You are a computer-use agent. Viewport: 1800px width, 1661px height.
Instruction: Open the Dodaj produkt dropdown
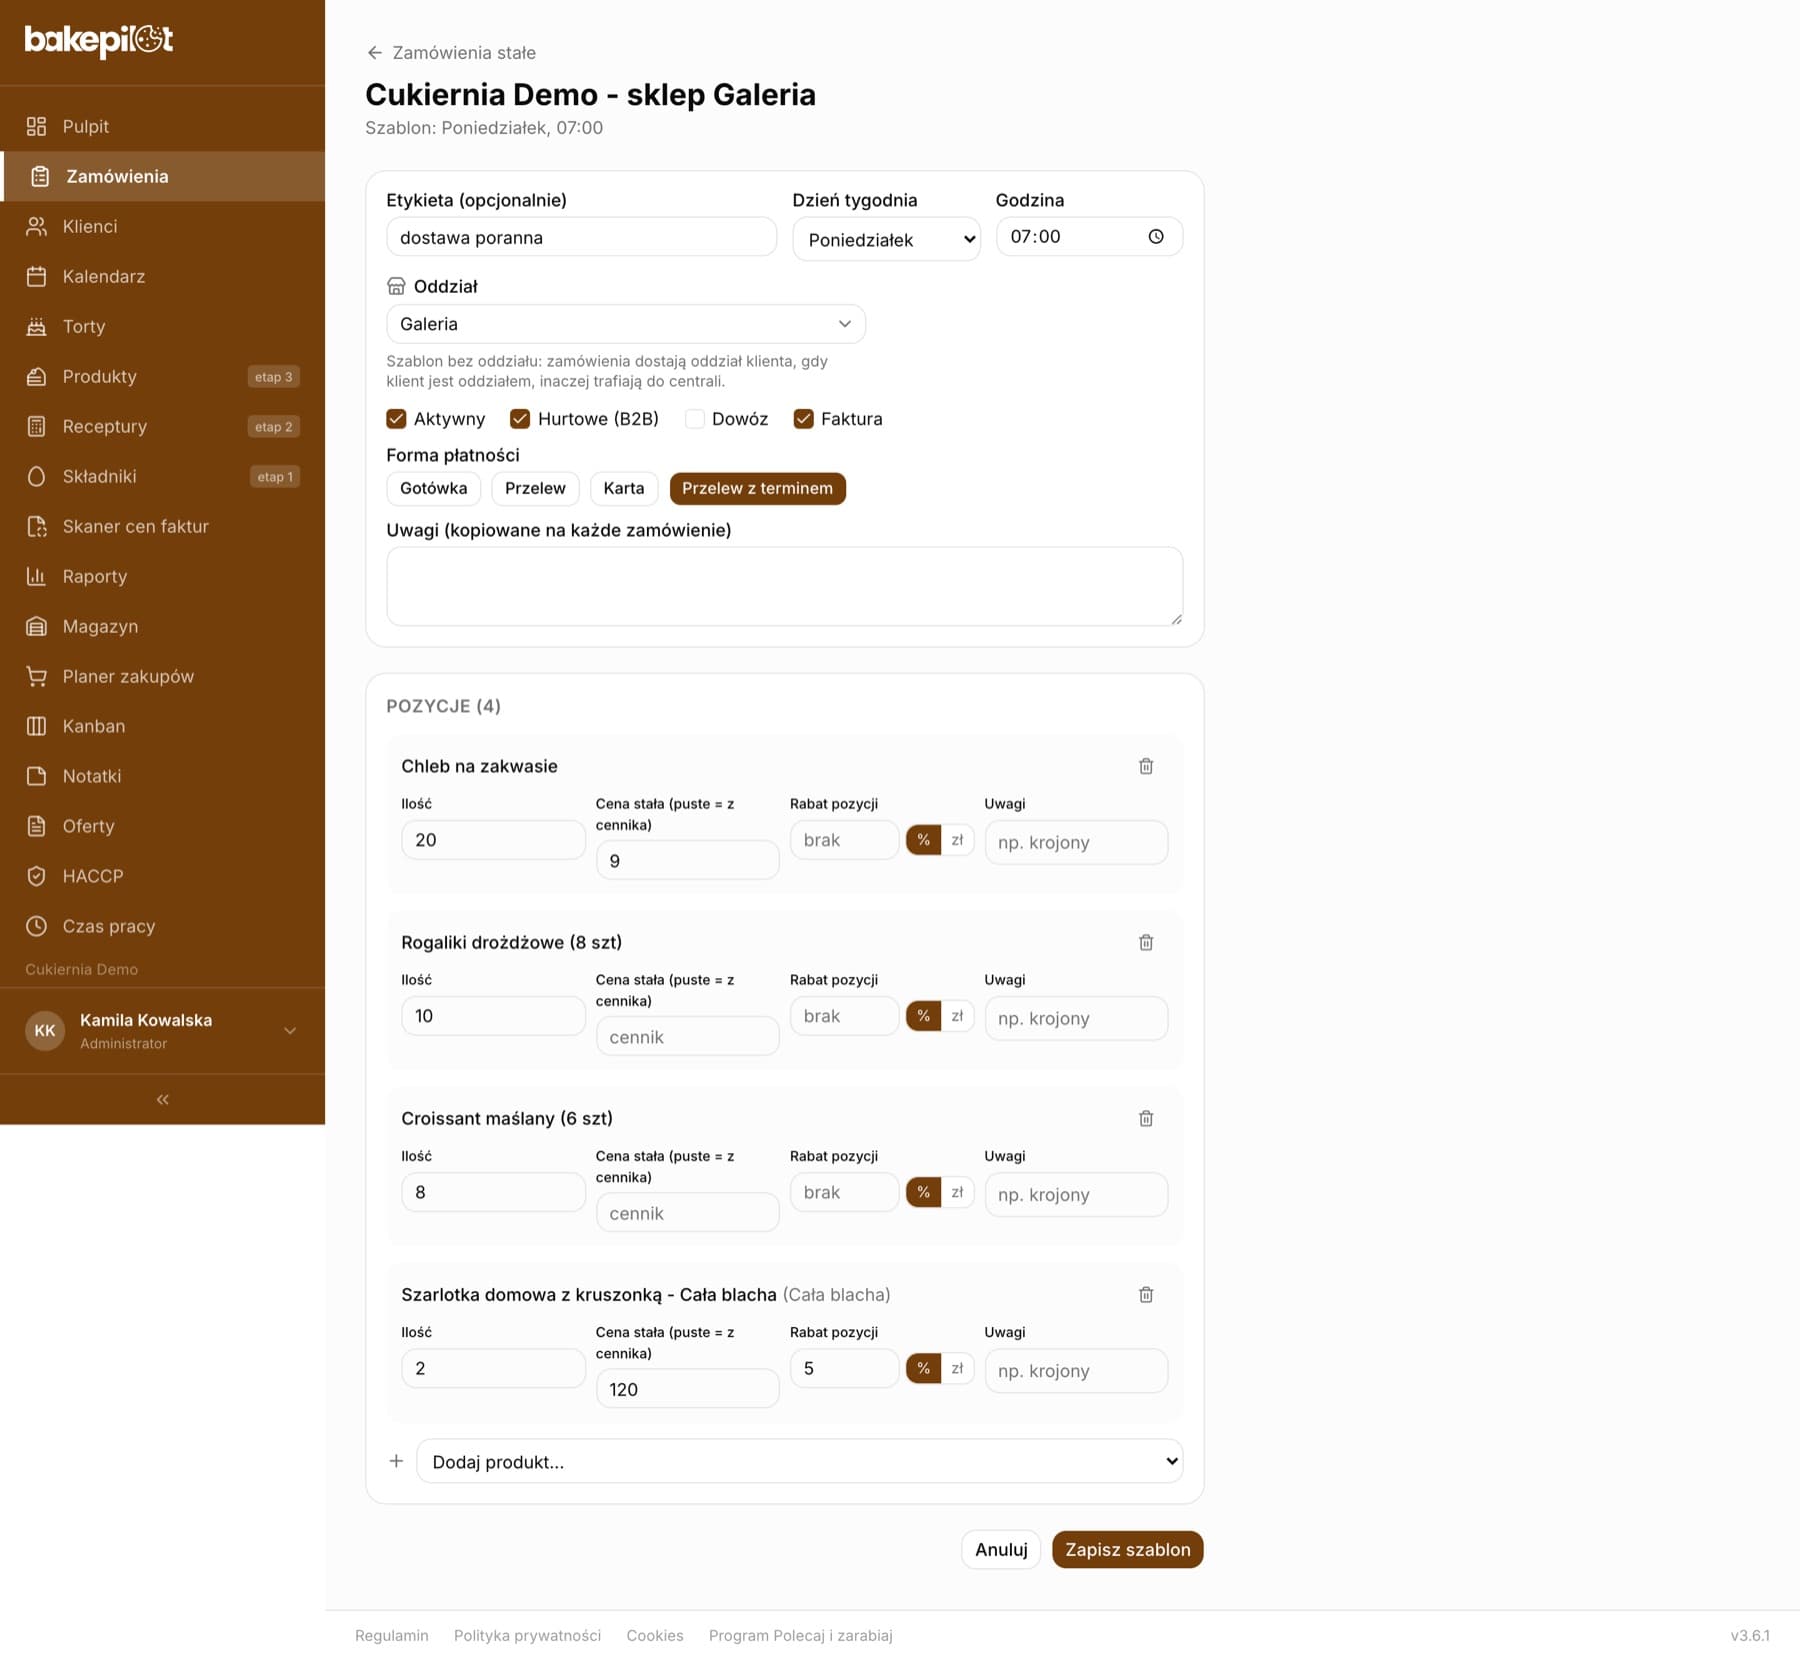(799, 1461)
